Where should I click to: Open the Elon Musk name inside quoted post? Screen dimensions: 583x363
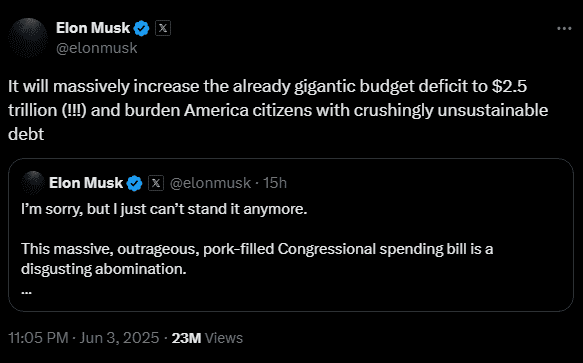tap(86, 183)
